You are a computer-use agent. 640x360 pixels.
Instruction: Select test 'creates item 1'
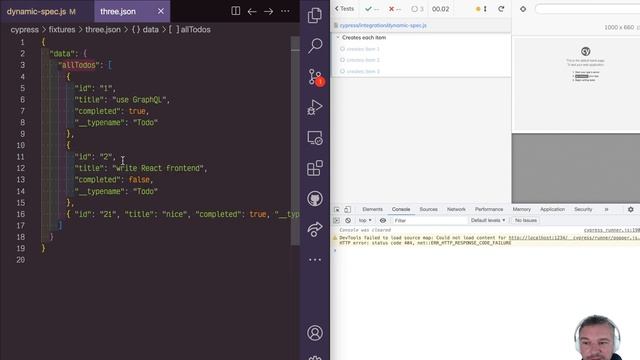pyautogui.click(x=363, y=49)
